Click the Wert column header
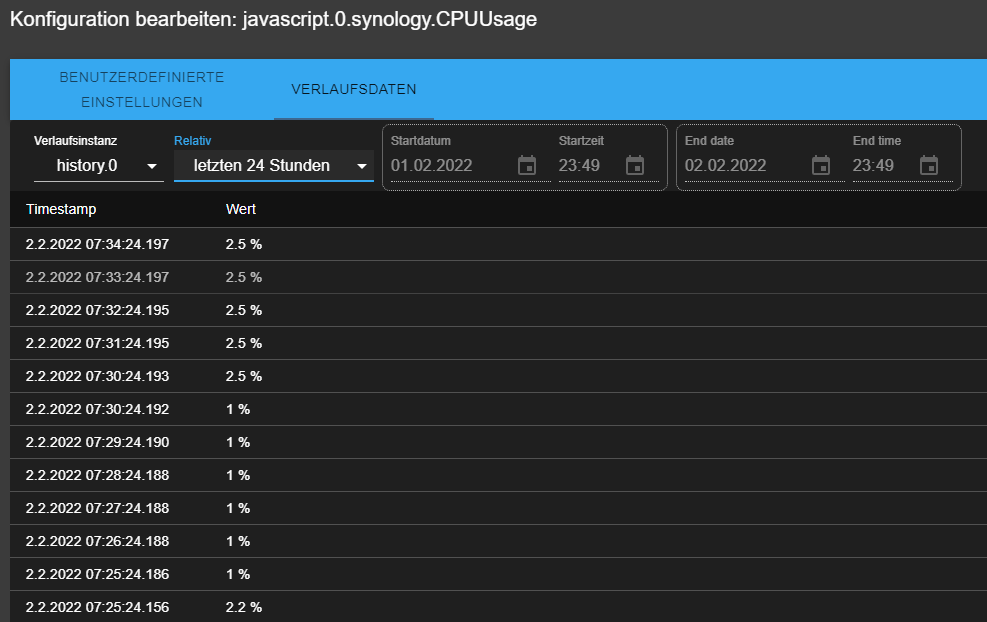The image size is (987, 622). pyautogui.click(x=241, y=209)
